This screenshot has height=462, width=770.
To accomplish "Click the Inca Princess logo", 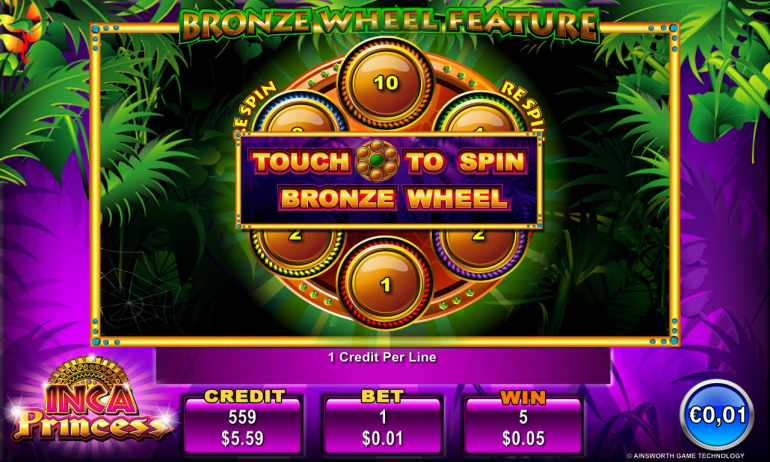I will pyautogui.click(x=92, y=400).
